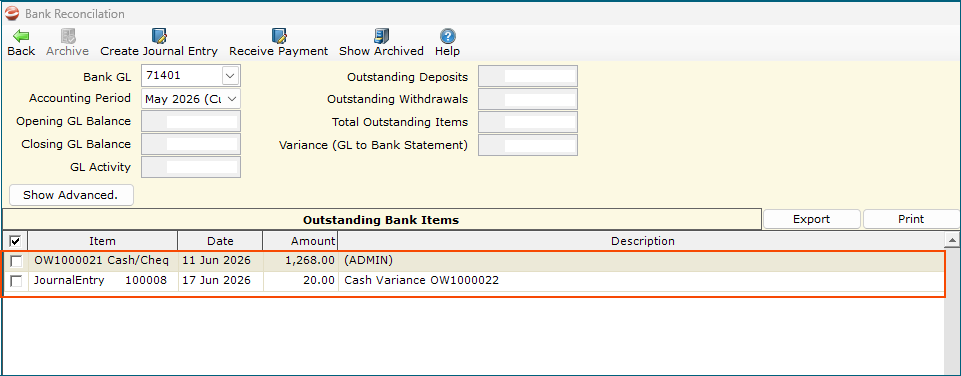This screenshot has width=961, height=376.
Task: Sort by the Date column header
Action: coord(220,241)
